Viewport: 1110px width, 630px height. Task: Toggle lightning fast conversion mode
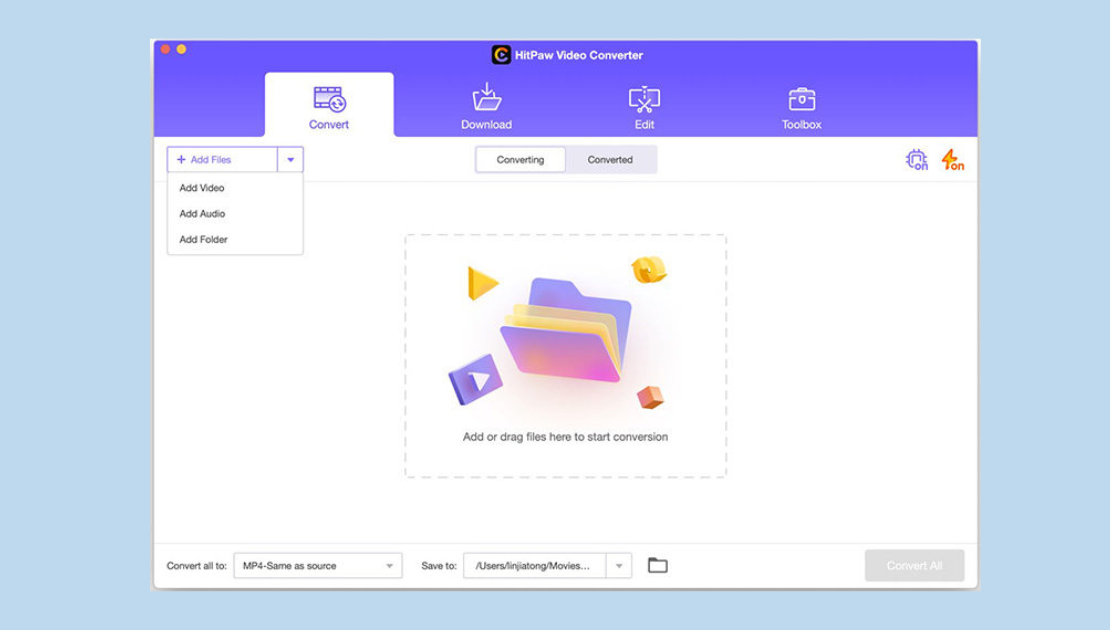coord(952,160)
